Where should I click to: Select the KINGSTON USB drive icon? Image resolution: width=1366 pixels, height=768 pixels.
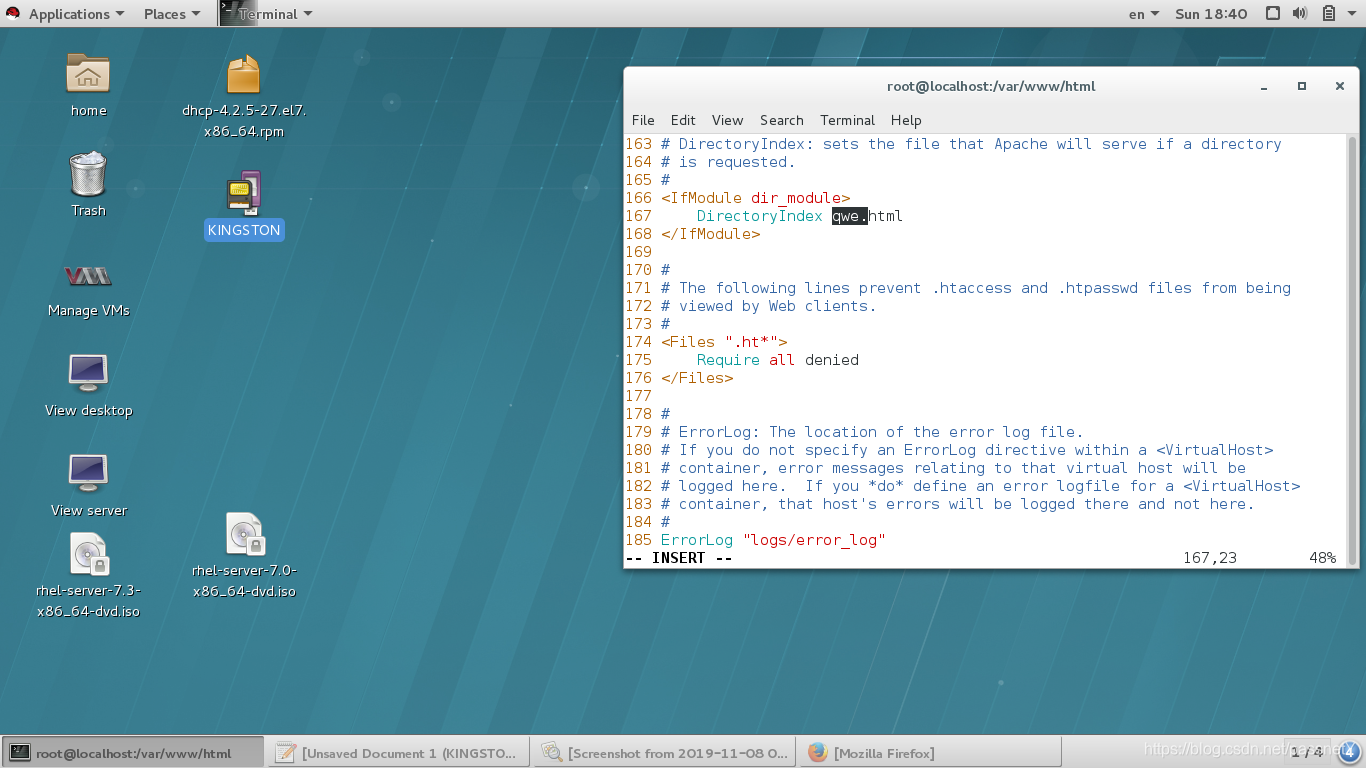[244, 192]
